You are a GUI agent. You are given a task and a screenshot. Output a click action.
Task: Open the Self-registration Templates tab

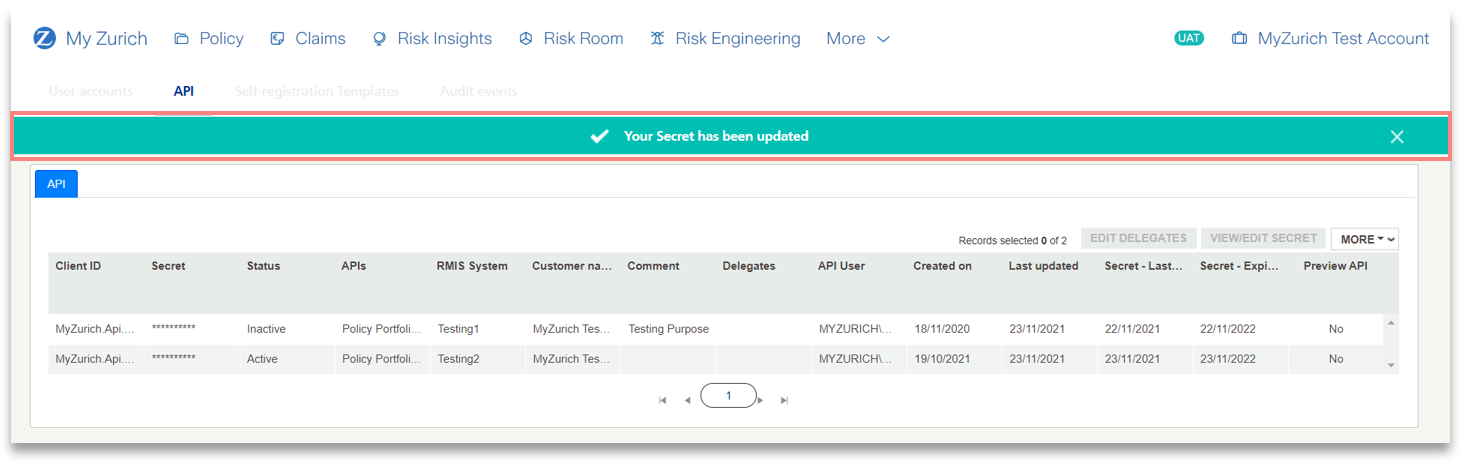[x=316, y=91]
